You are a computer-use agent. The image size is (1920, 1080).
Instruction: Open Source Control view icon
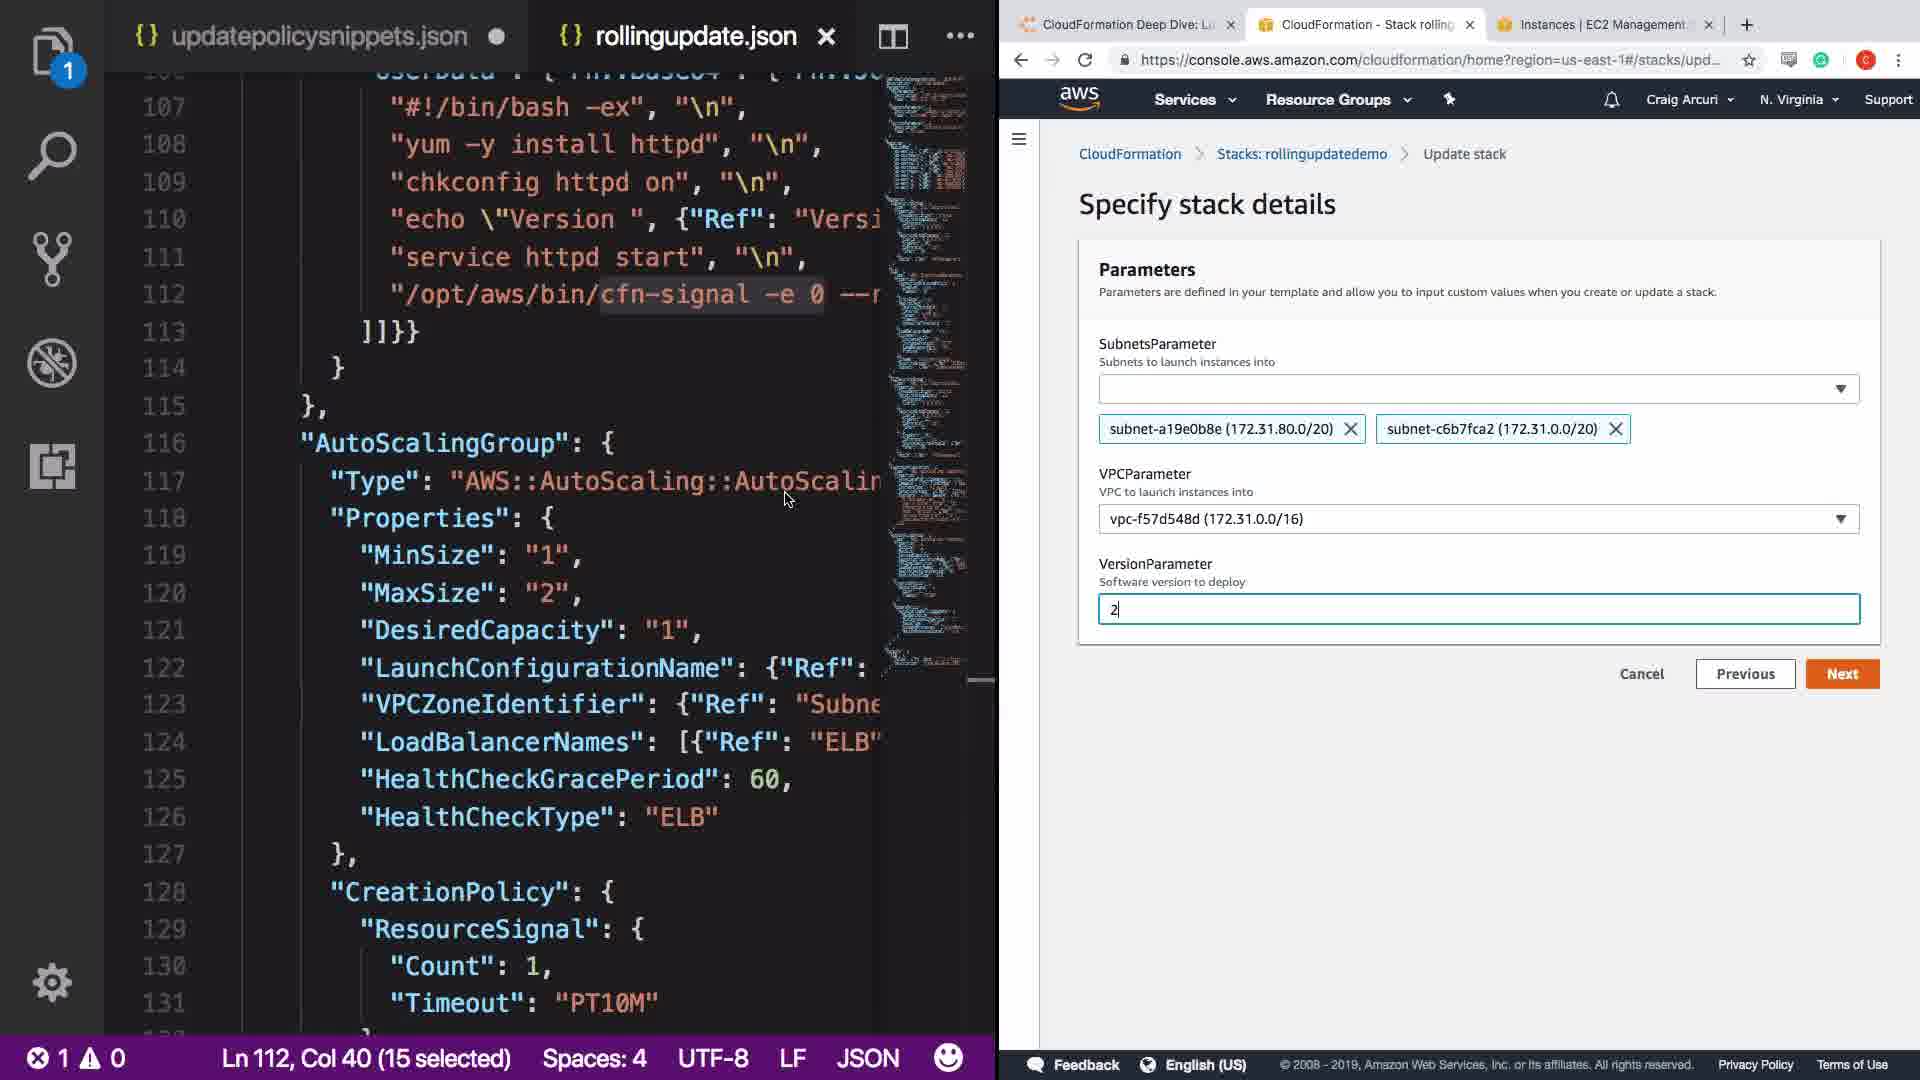click(52, 259)
